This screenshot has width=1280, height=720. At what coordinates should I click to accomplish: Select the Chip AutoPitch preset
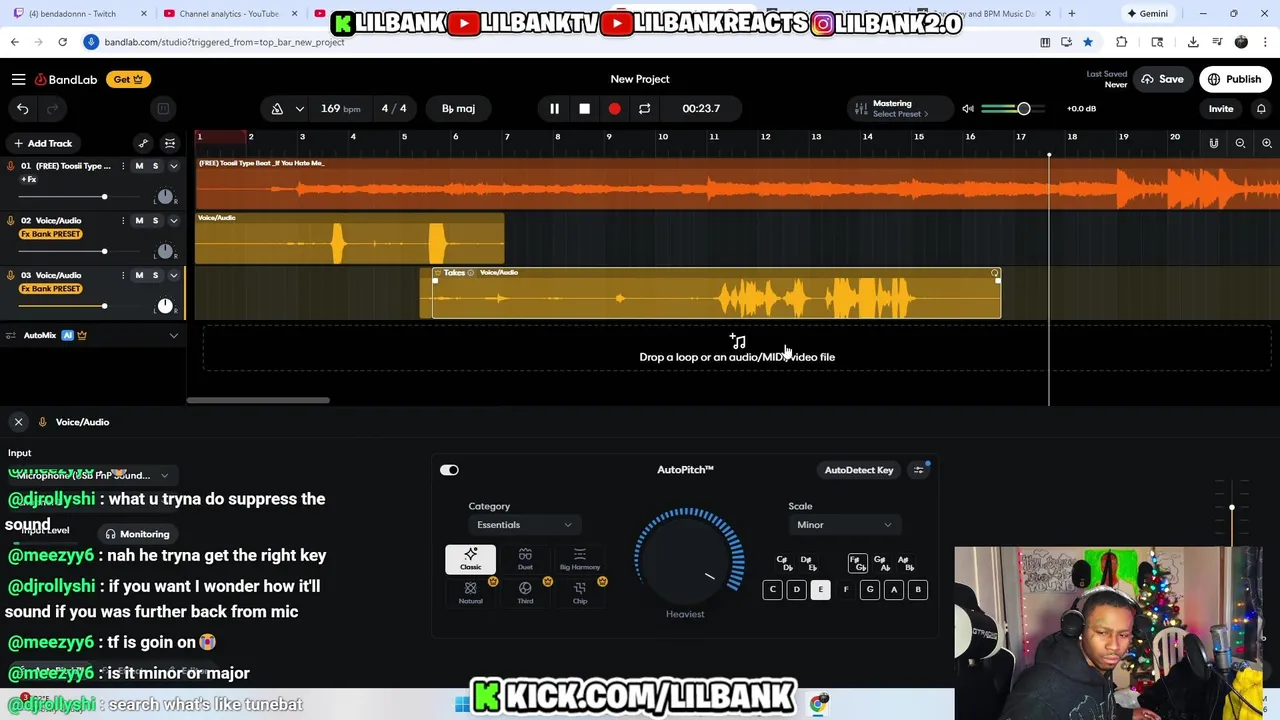click(x=580, y=592)
